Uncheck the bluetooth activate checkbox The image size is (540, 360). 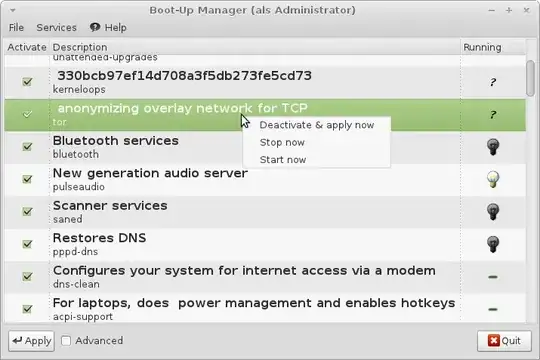click(27, 146)
